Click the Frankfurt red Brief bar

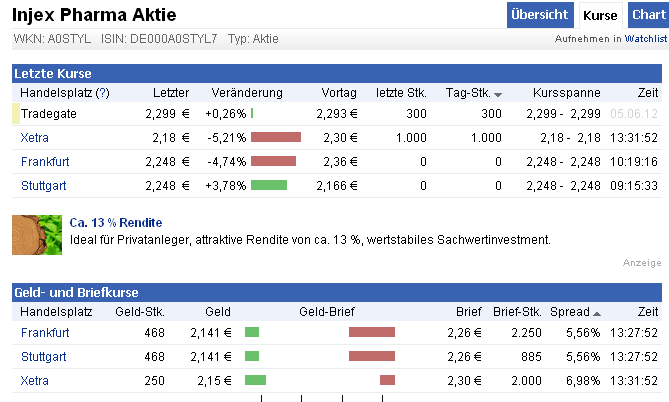tap(372, 332)
